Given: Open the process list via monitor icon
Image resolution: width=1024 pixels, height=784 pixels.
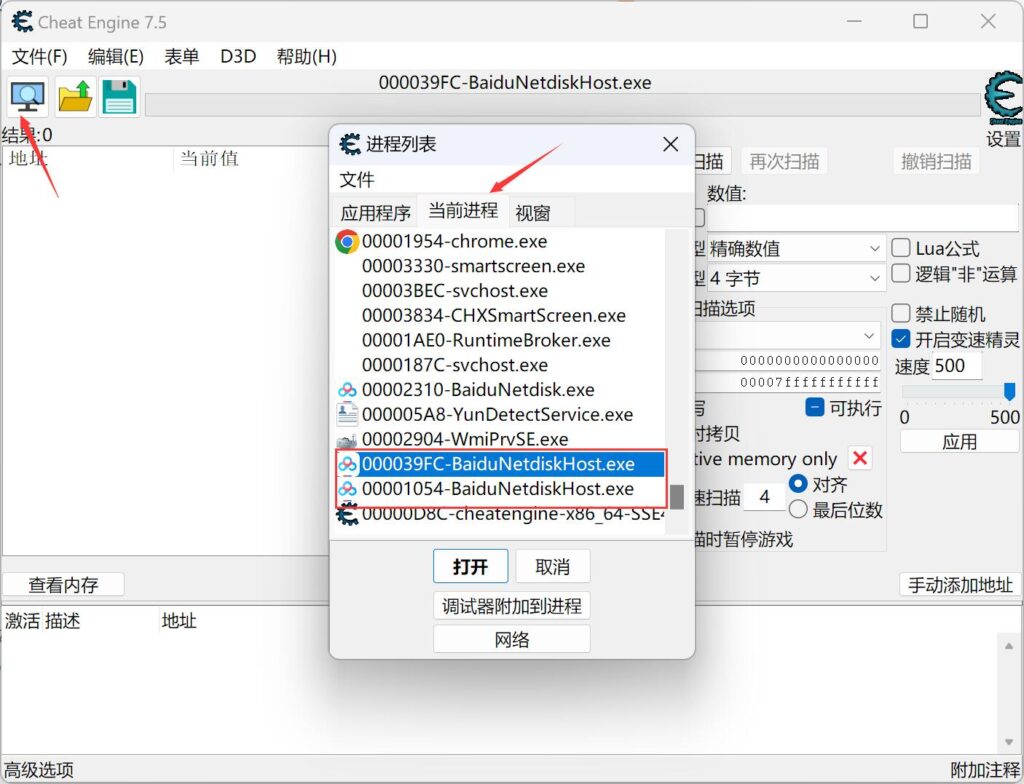Looking at the screenshot, I should point(27,97).
